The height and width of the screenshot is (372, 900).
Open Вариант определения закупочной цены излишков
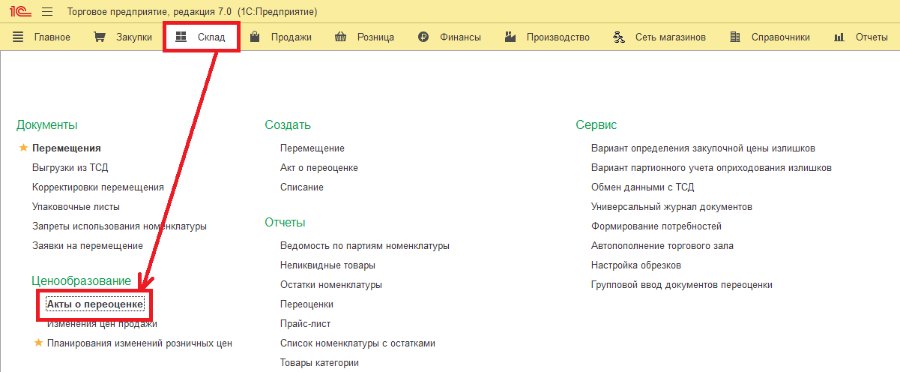click(x=703, y=148)
